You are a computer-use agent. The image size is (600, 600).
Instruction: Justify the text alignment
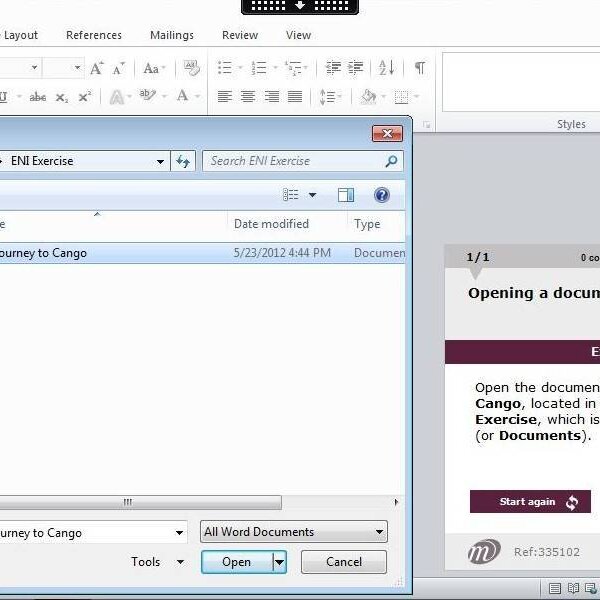point(295,96)
